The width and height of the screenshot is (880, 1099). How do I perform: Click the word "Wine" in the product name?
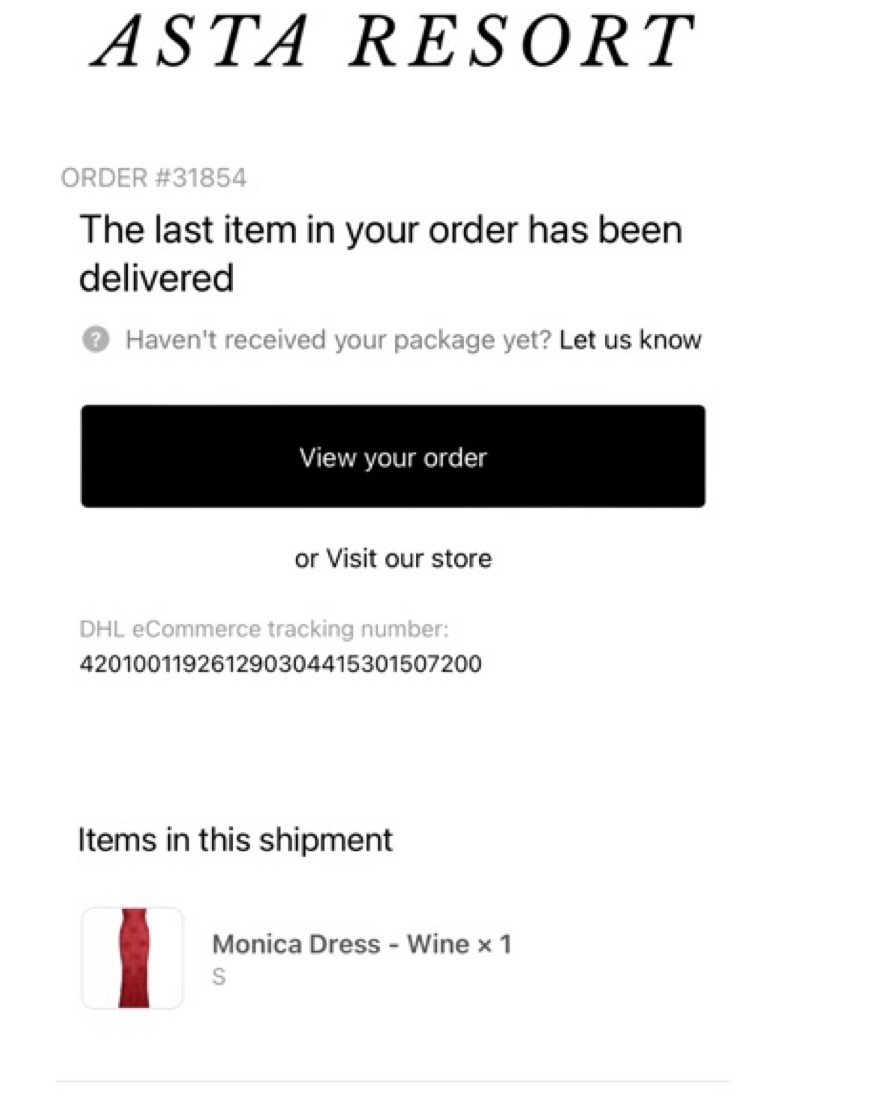click(x=437, y=944)
